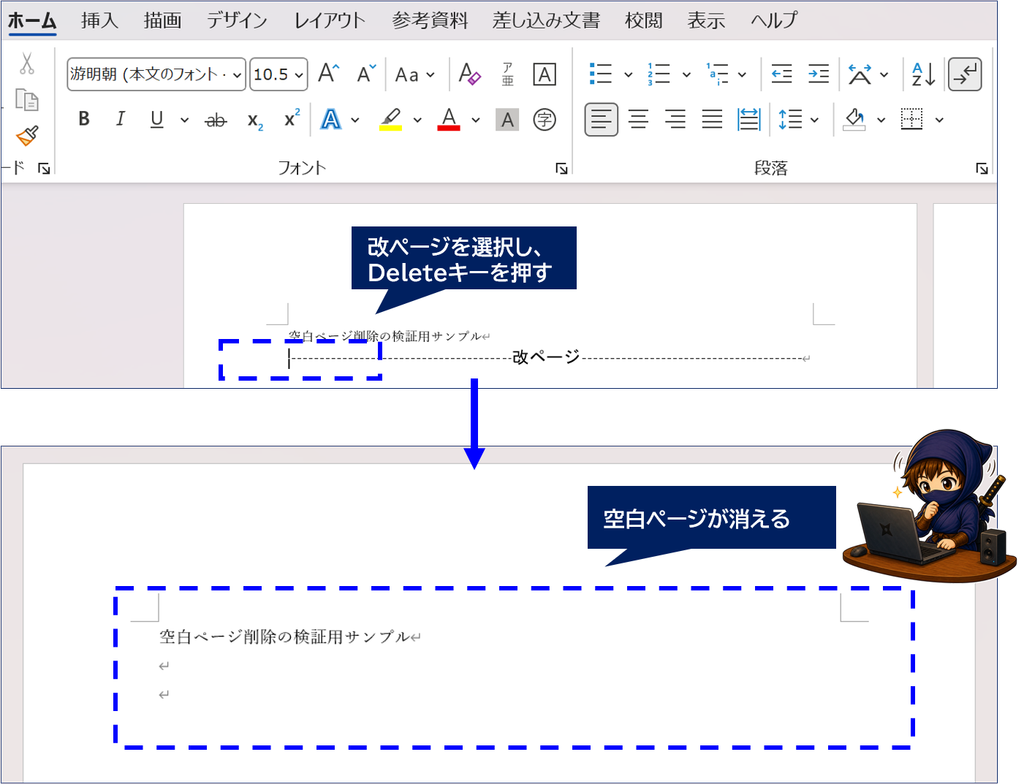
Task: Expand numbering style dropdown arrow
Action: 686,74
